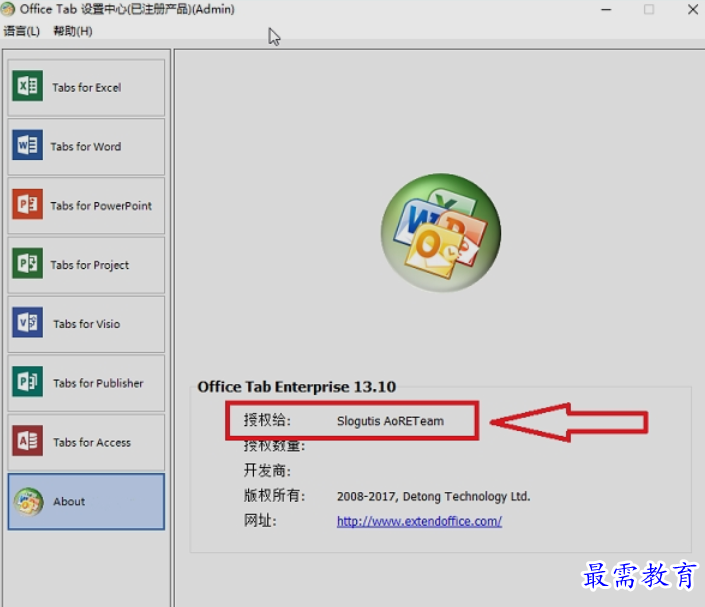Click the Slogutis AoRETeam licensee text
Viewport: 705px width, 607px height.
[x=390, y=421]
